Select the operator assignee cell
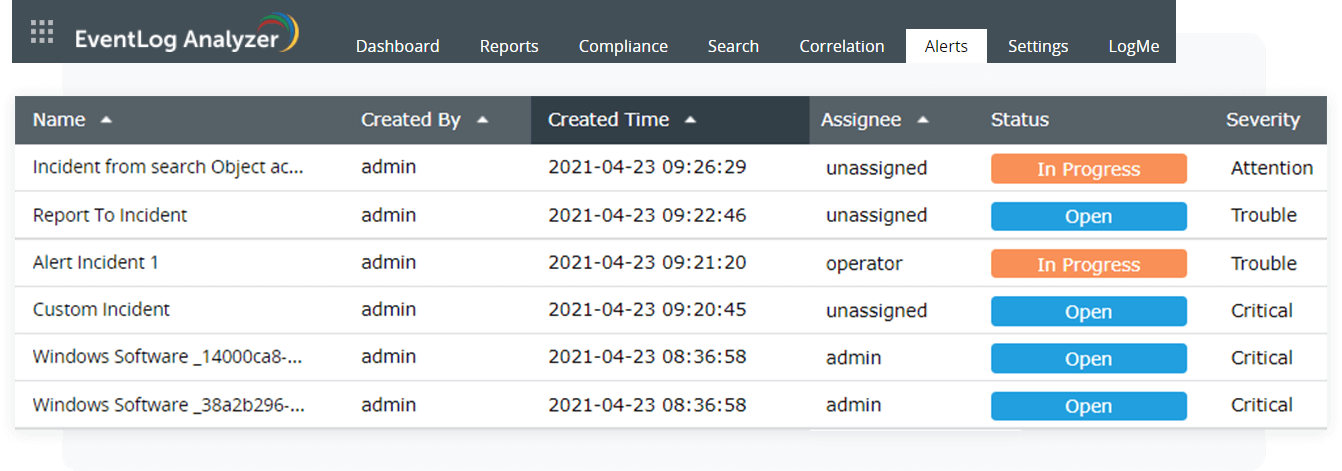The image size is (1342, 471). pyautogui.click(x=864, y=264)
